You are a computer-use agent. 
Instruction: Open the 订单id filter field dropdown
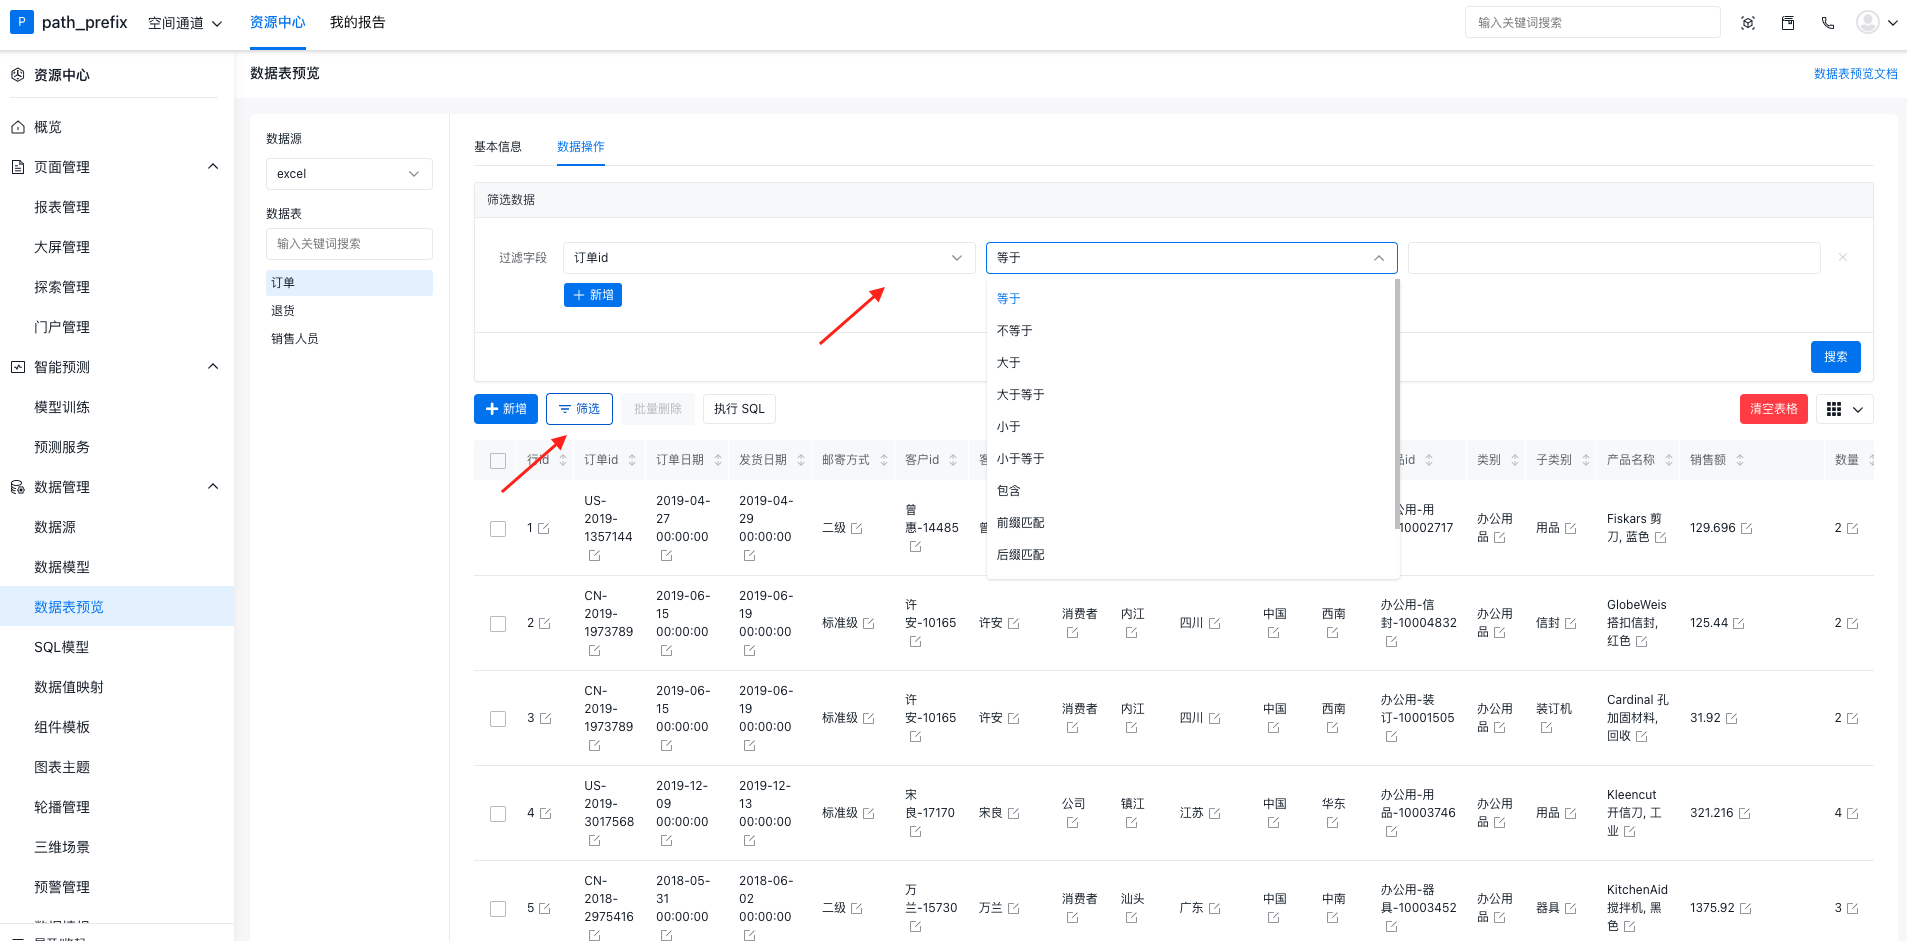click(x=769, y=258)
